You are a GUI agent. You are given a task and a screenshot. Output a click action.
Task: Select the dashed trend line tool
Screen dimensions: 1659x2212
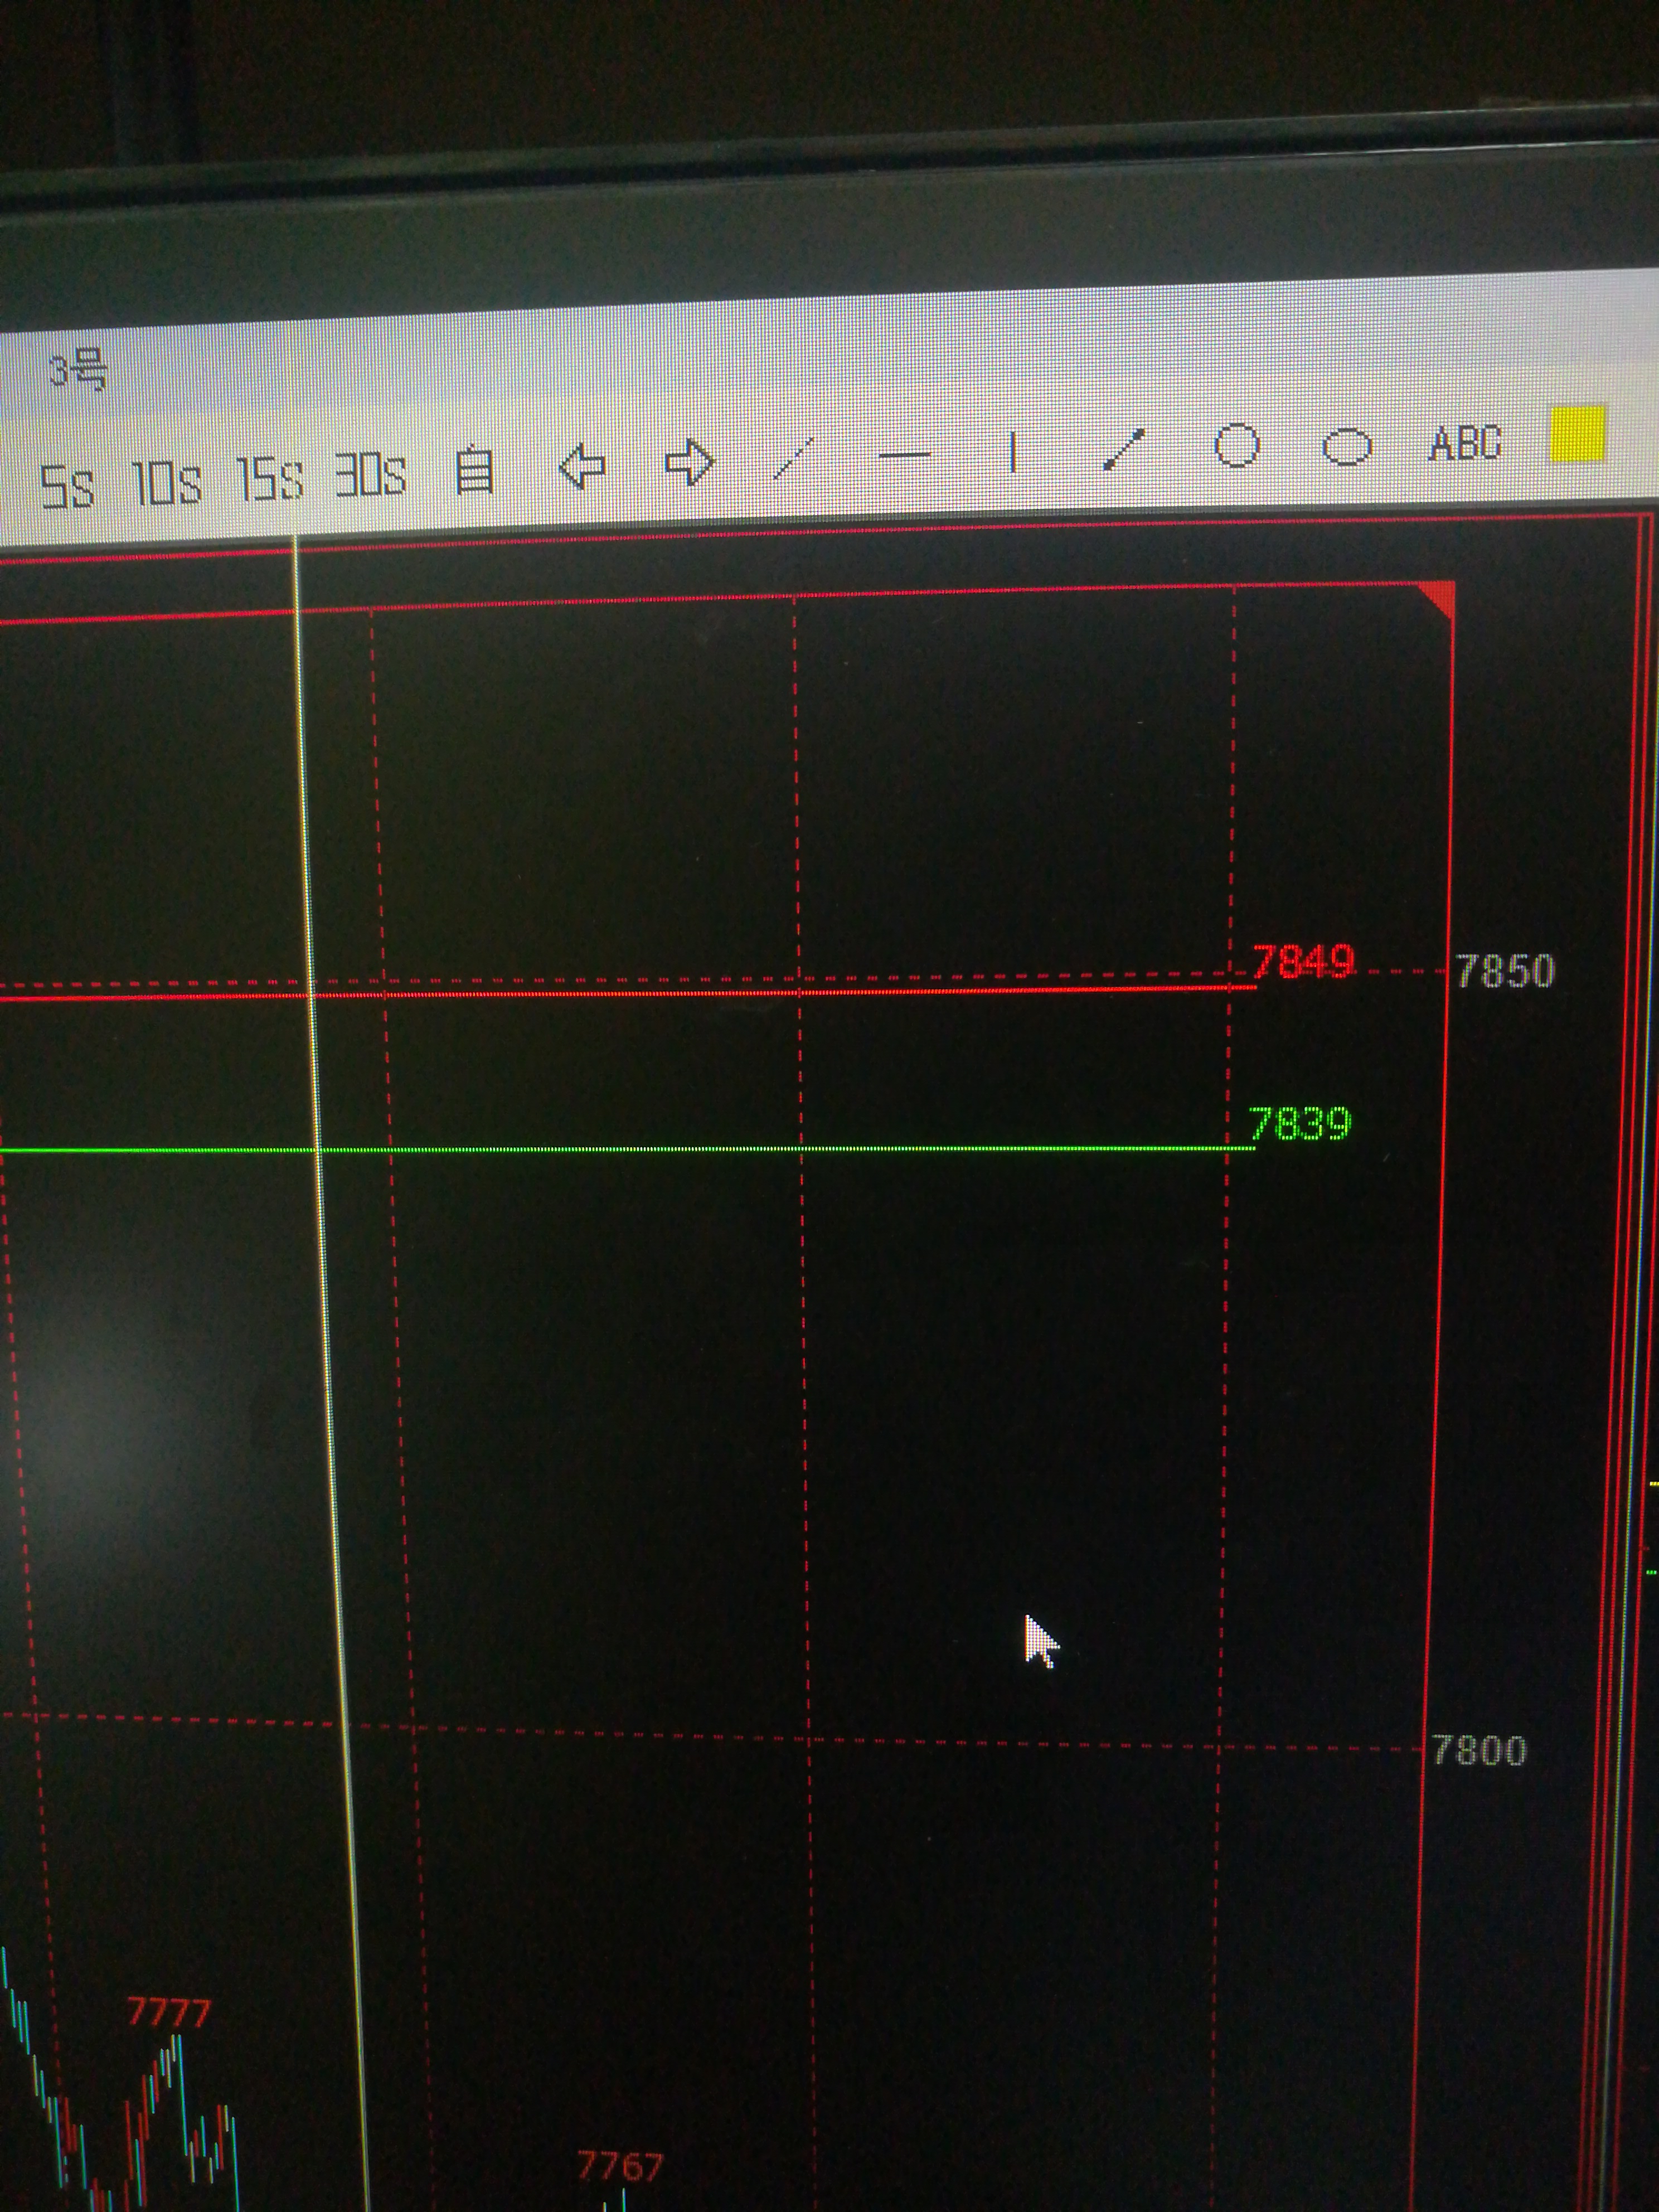click(795, 458)
